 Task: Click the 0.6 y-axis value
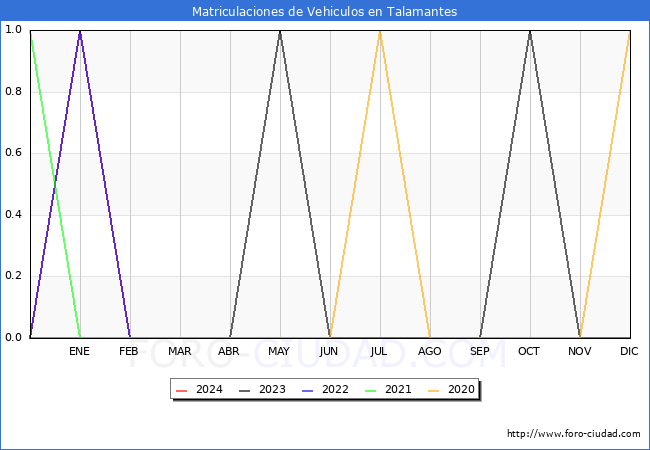point(13,152)
